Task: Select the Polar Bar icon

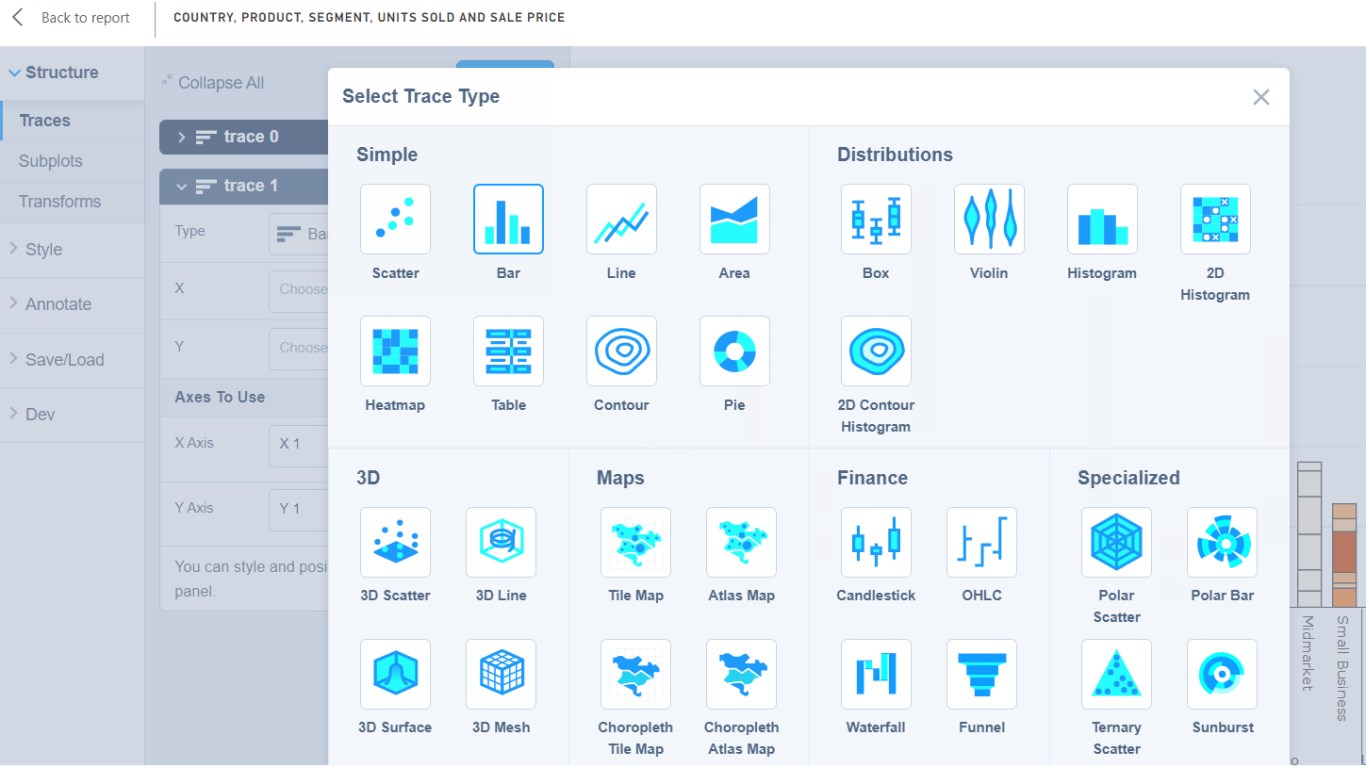Action: pos(1222,542)
